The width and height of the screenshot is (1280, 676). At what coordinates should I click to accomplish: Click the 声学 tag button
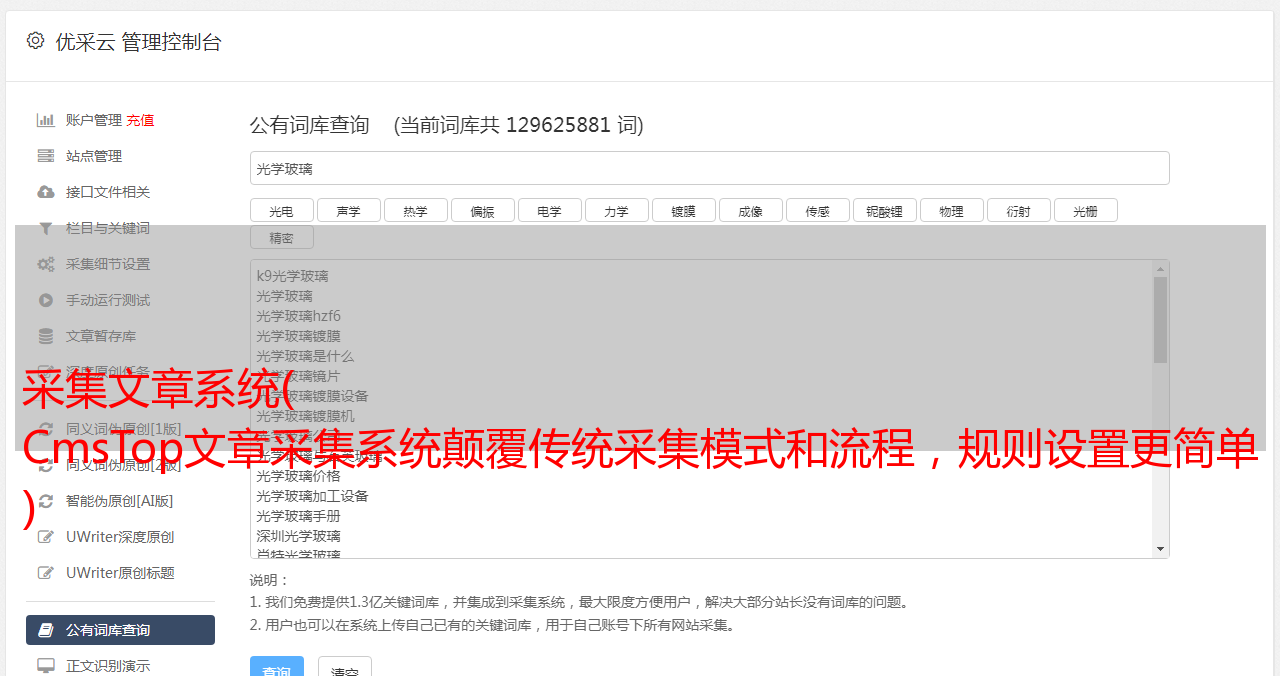[x=349, y=210]
